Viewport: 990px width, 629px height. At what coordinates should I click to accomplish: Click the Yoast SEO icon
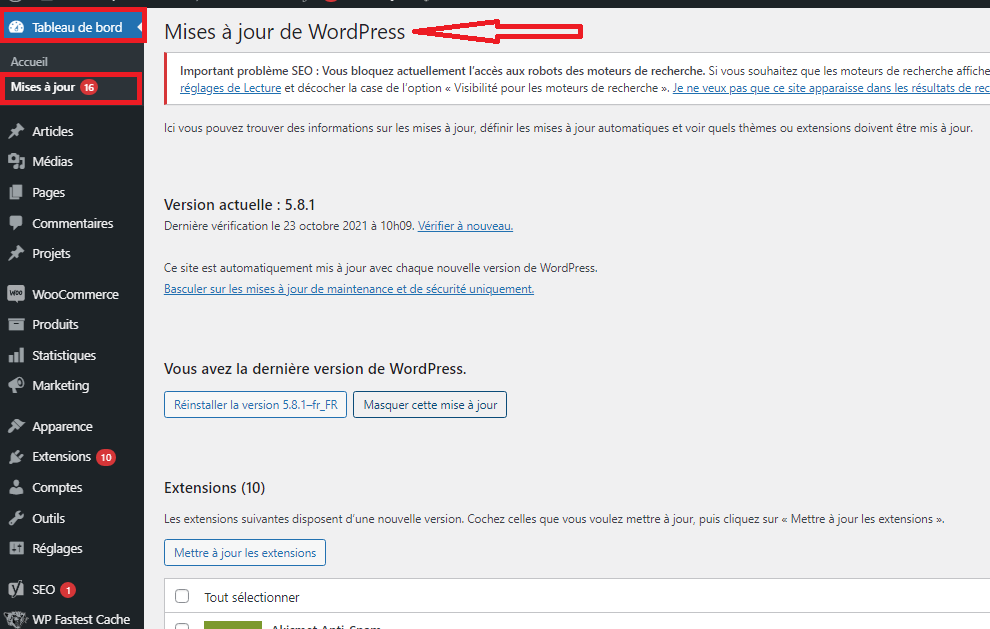coord(16,589)
